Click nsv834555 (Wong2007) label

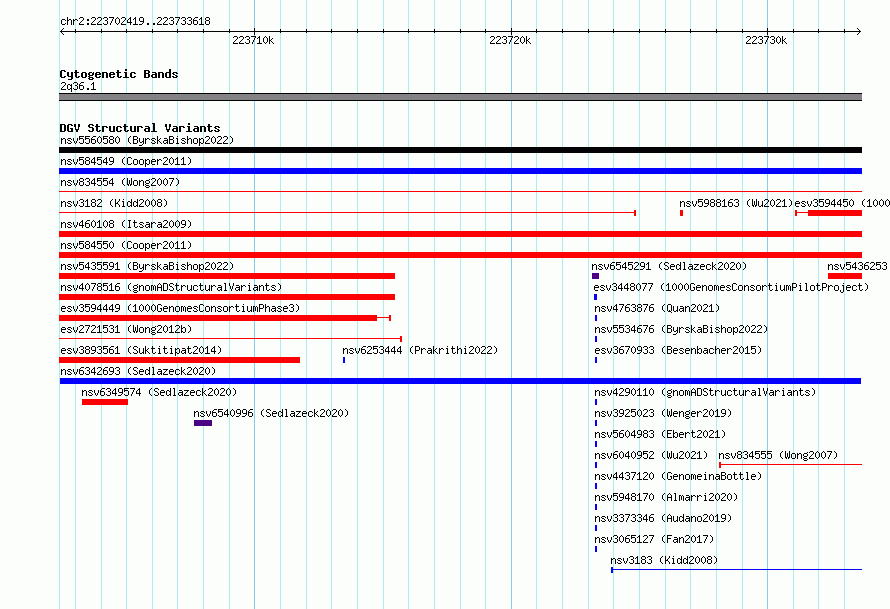[x=778, y=455]
